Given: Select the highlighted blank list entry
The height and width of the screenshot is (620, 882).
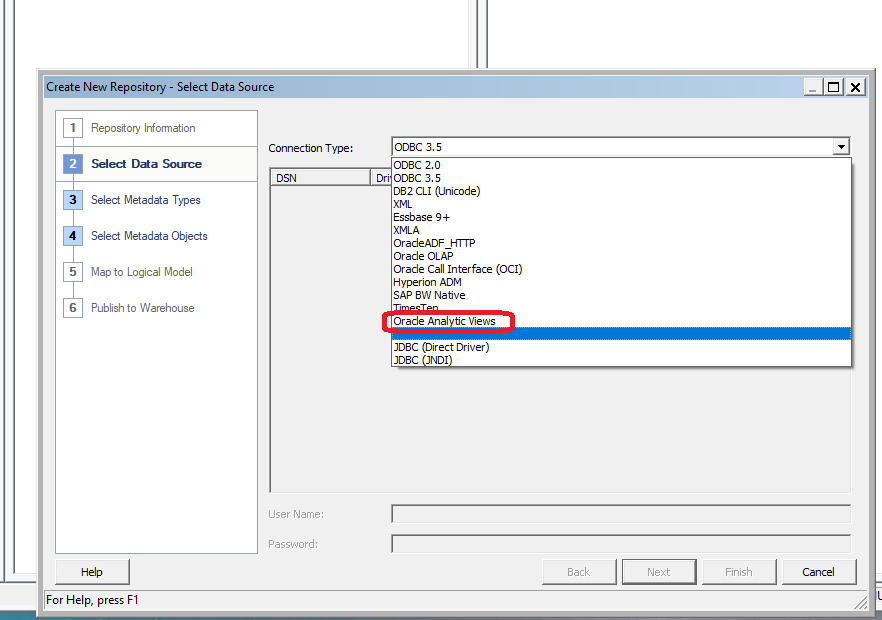Looking at the screenshot, I should [621, 334].
